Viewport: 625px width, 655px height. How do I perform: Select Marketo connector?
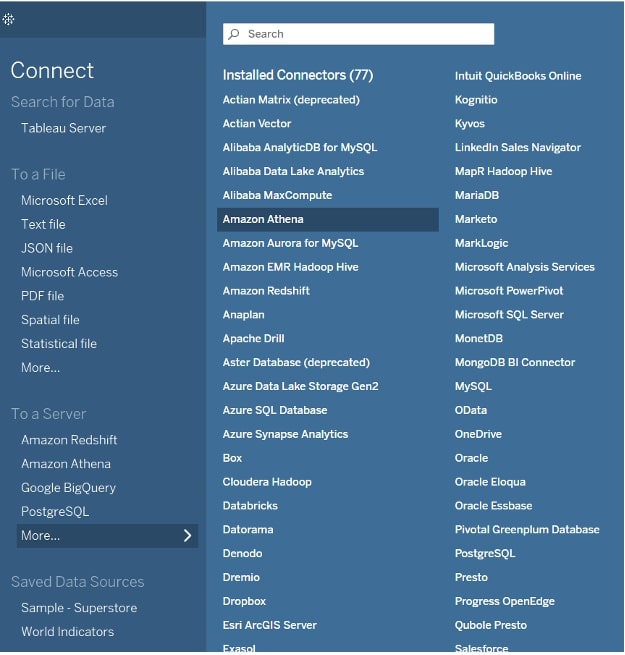(x=476, y=219)
